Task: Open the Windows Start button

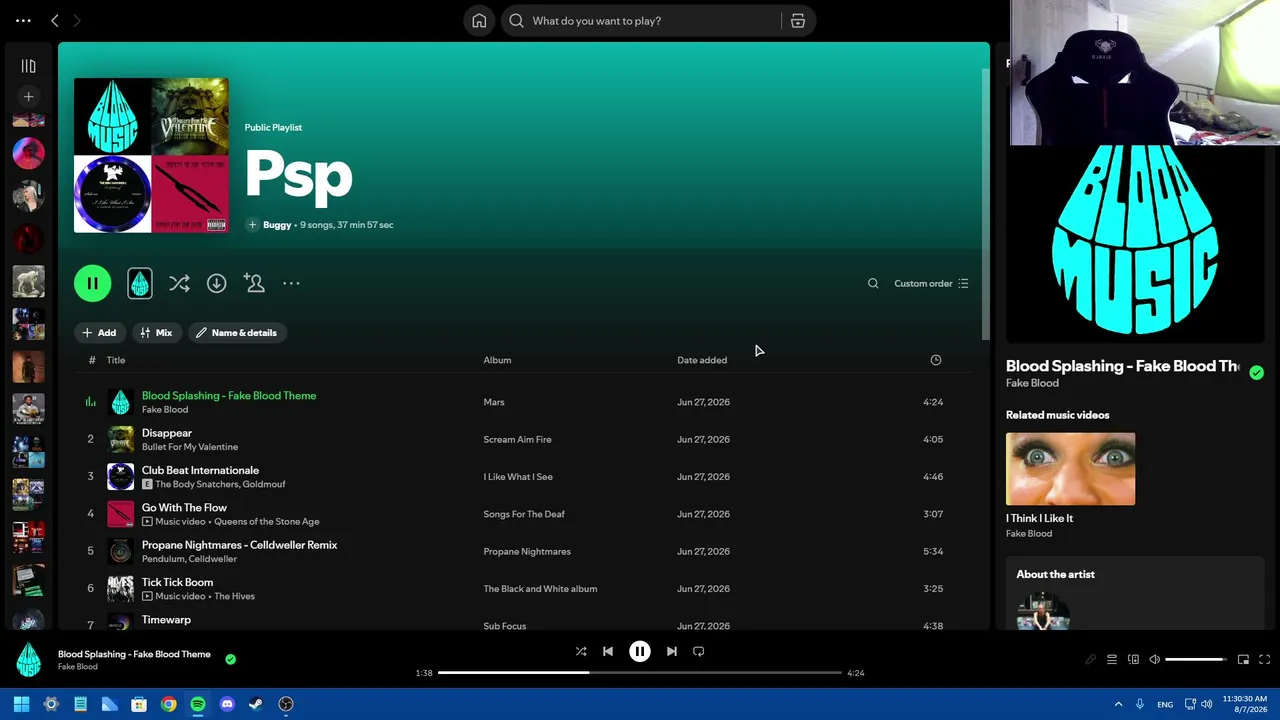Action: 21,704
